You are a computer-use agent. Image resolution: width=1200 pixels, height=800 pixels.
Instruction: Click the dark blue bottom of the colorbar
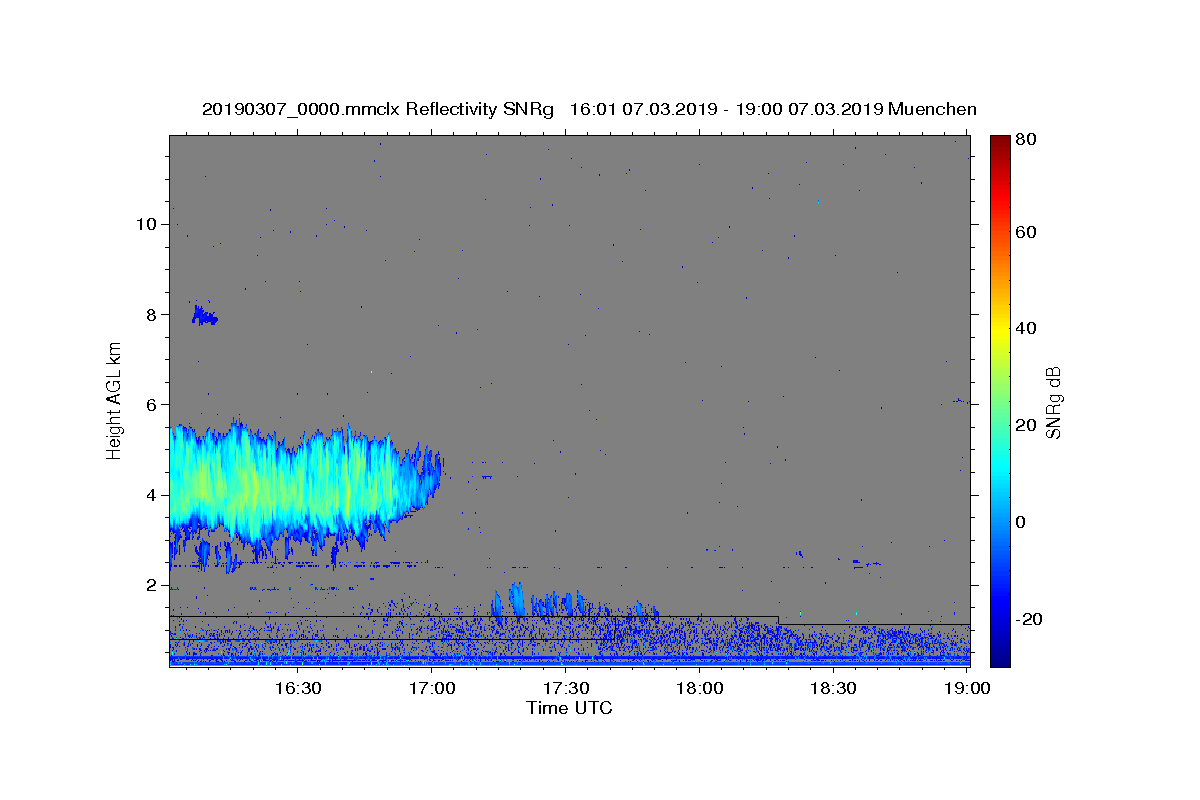pyautogui.click(x=1000, y=658)
